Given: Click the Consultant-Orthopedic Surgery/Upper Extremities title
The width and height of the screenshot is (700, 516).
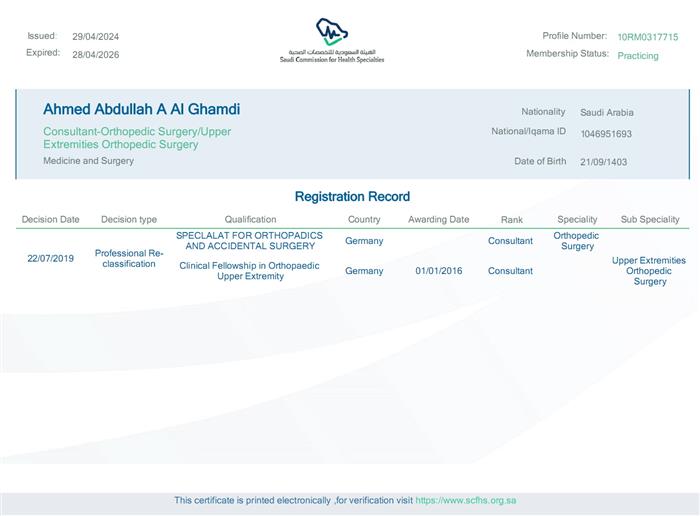Looking at the screenshot, I should coord(137,138).
